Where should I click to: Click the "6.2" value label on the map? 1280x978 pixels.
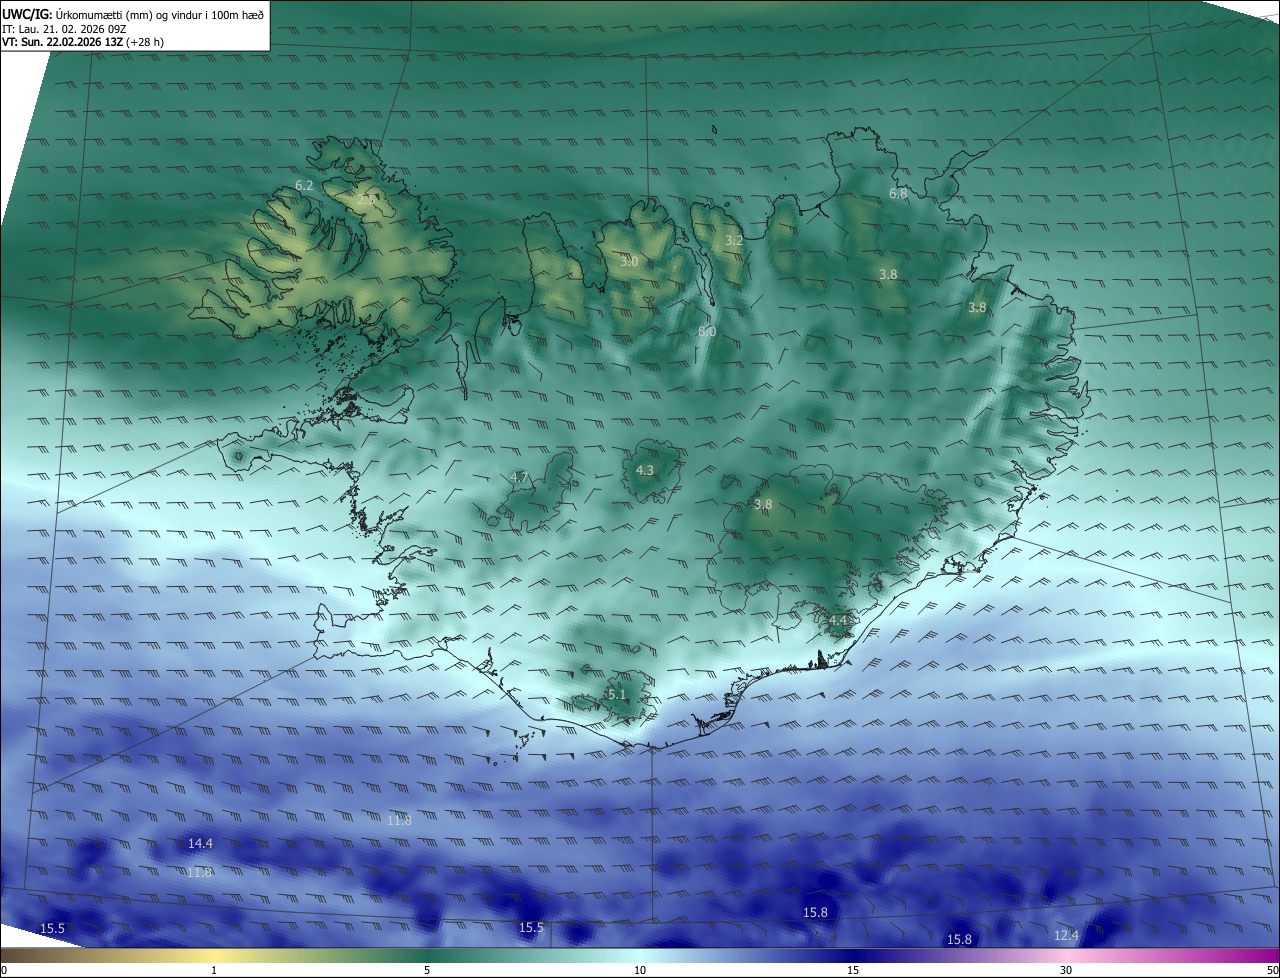[305, 186]
